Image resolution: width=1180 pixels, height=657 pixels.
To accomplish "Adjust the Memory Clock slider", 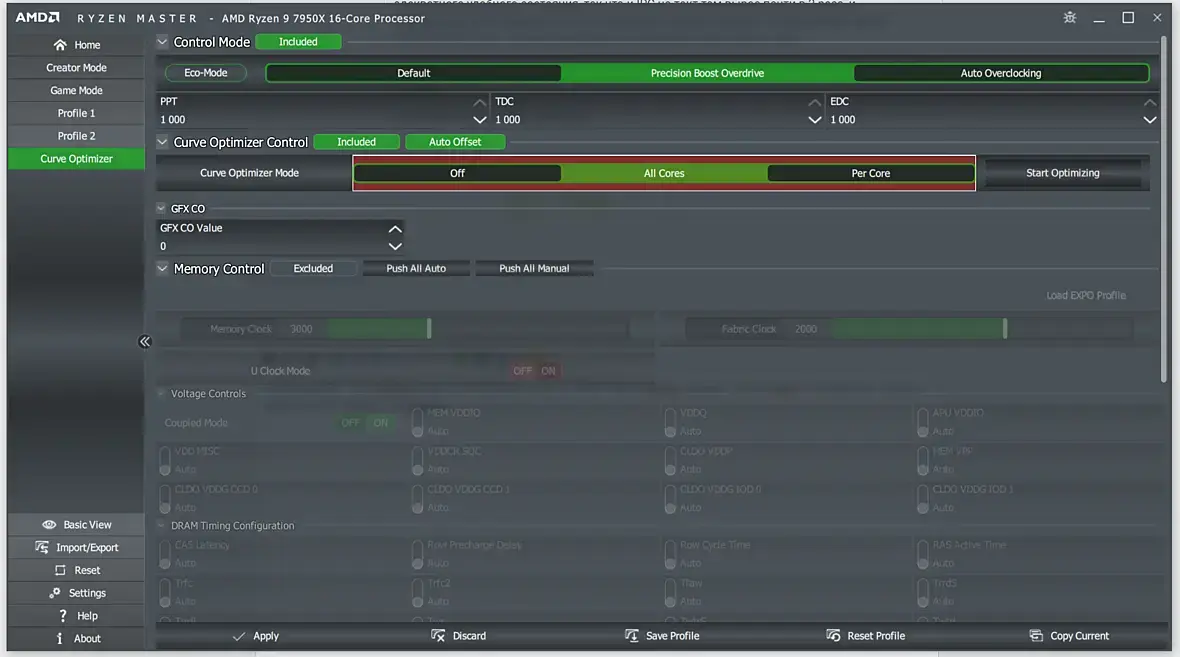I will 429,329.
